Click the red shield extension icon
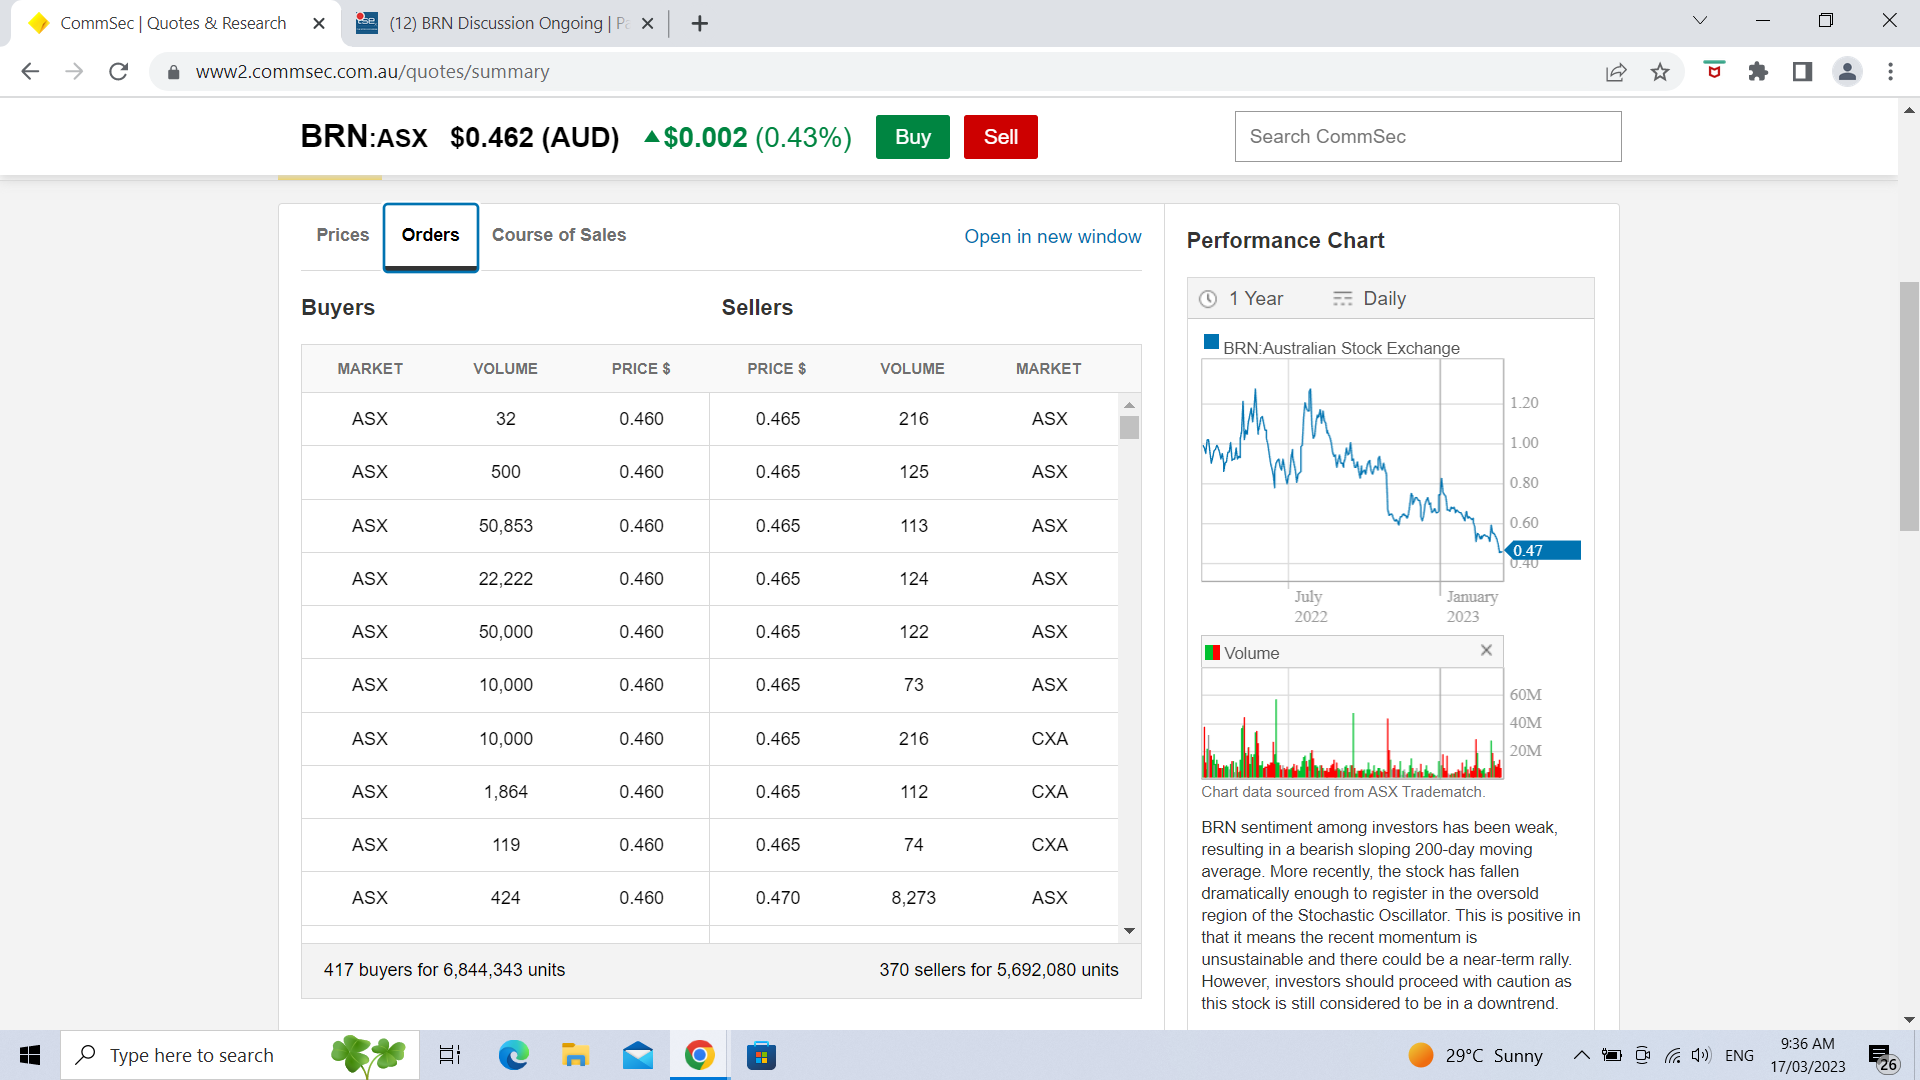Viewport: 1920px width, 1080px height. pyautogui.click(x=1714, y=71)
